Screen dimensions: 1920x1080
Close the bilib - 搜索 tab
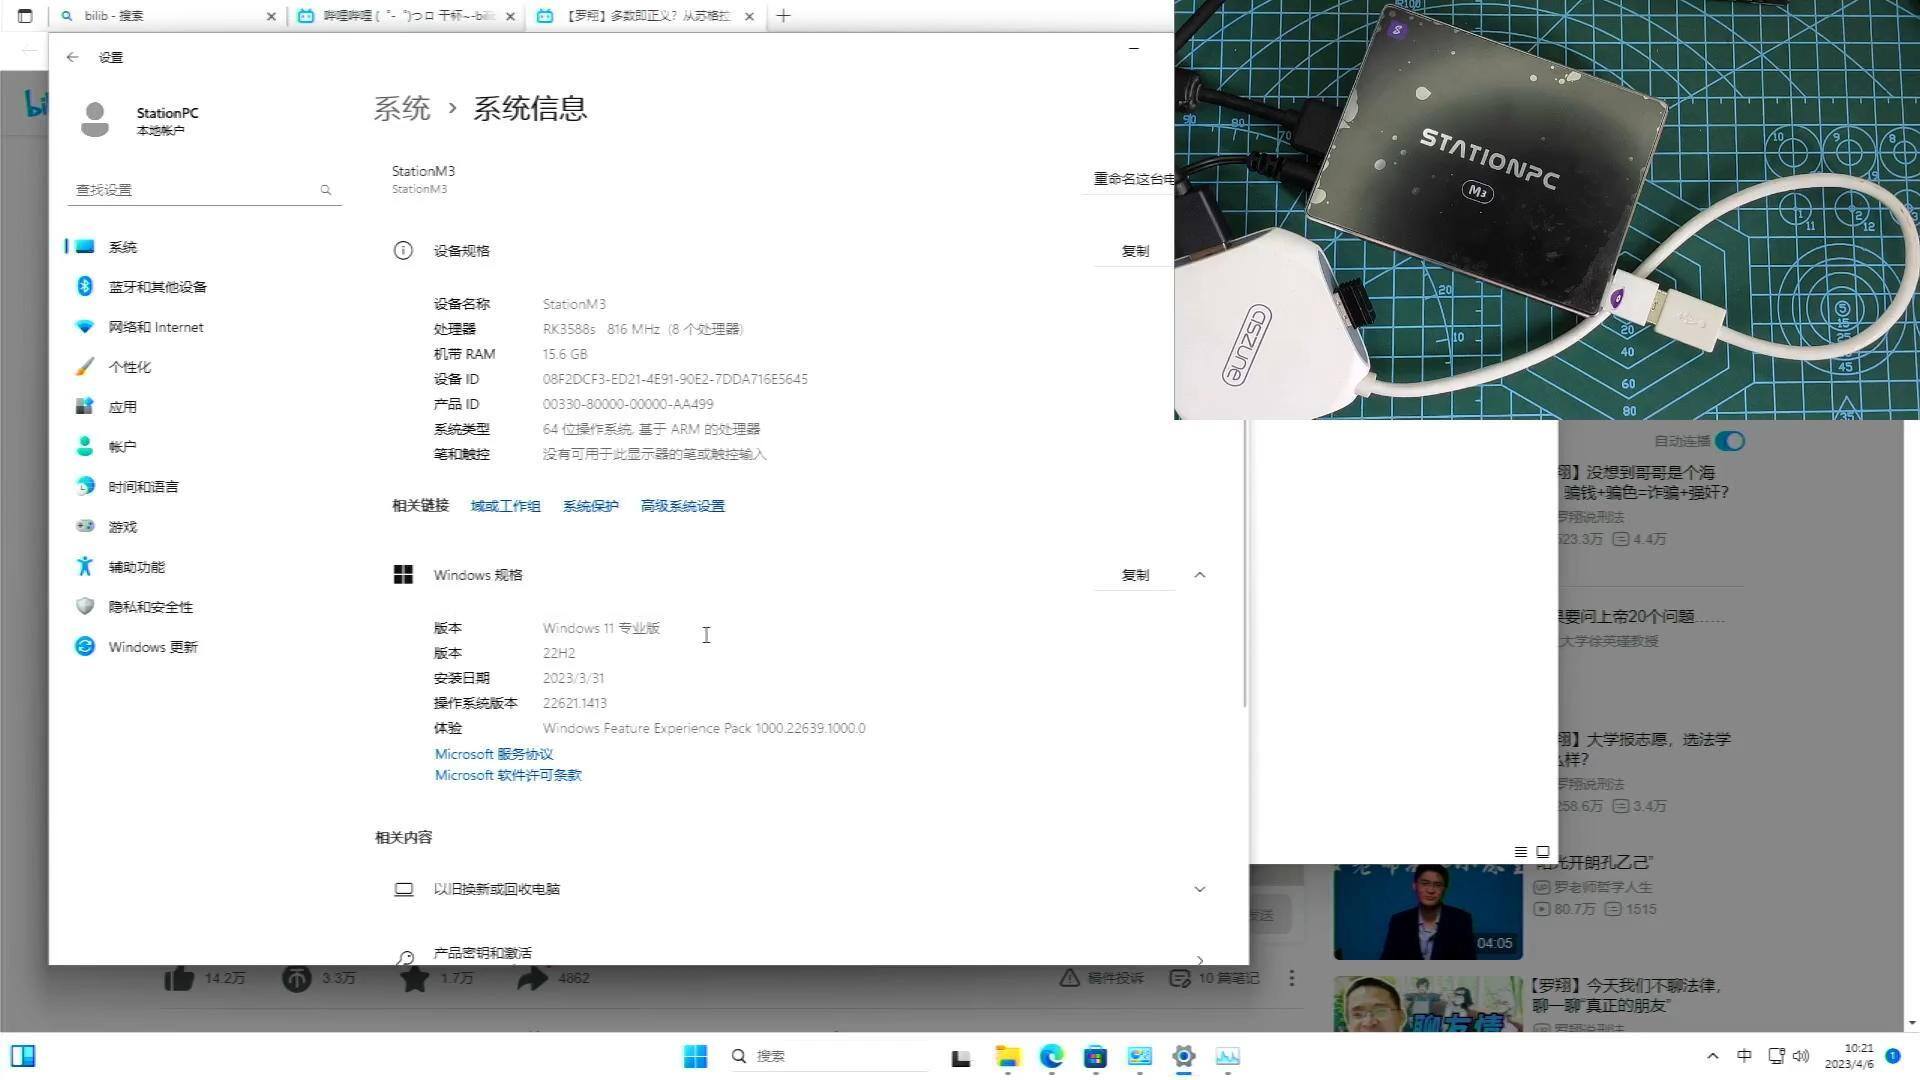pos(271,16)
